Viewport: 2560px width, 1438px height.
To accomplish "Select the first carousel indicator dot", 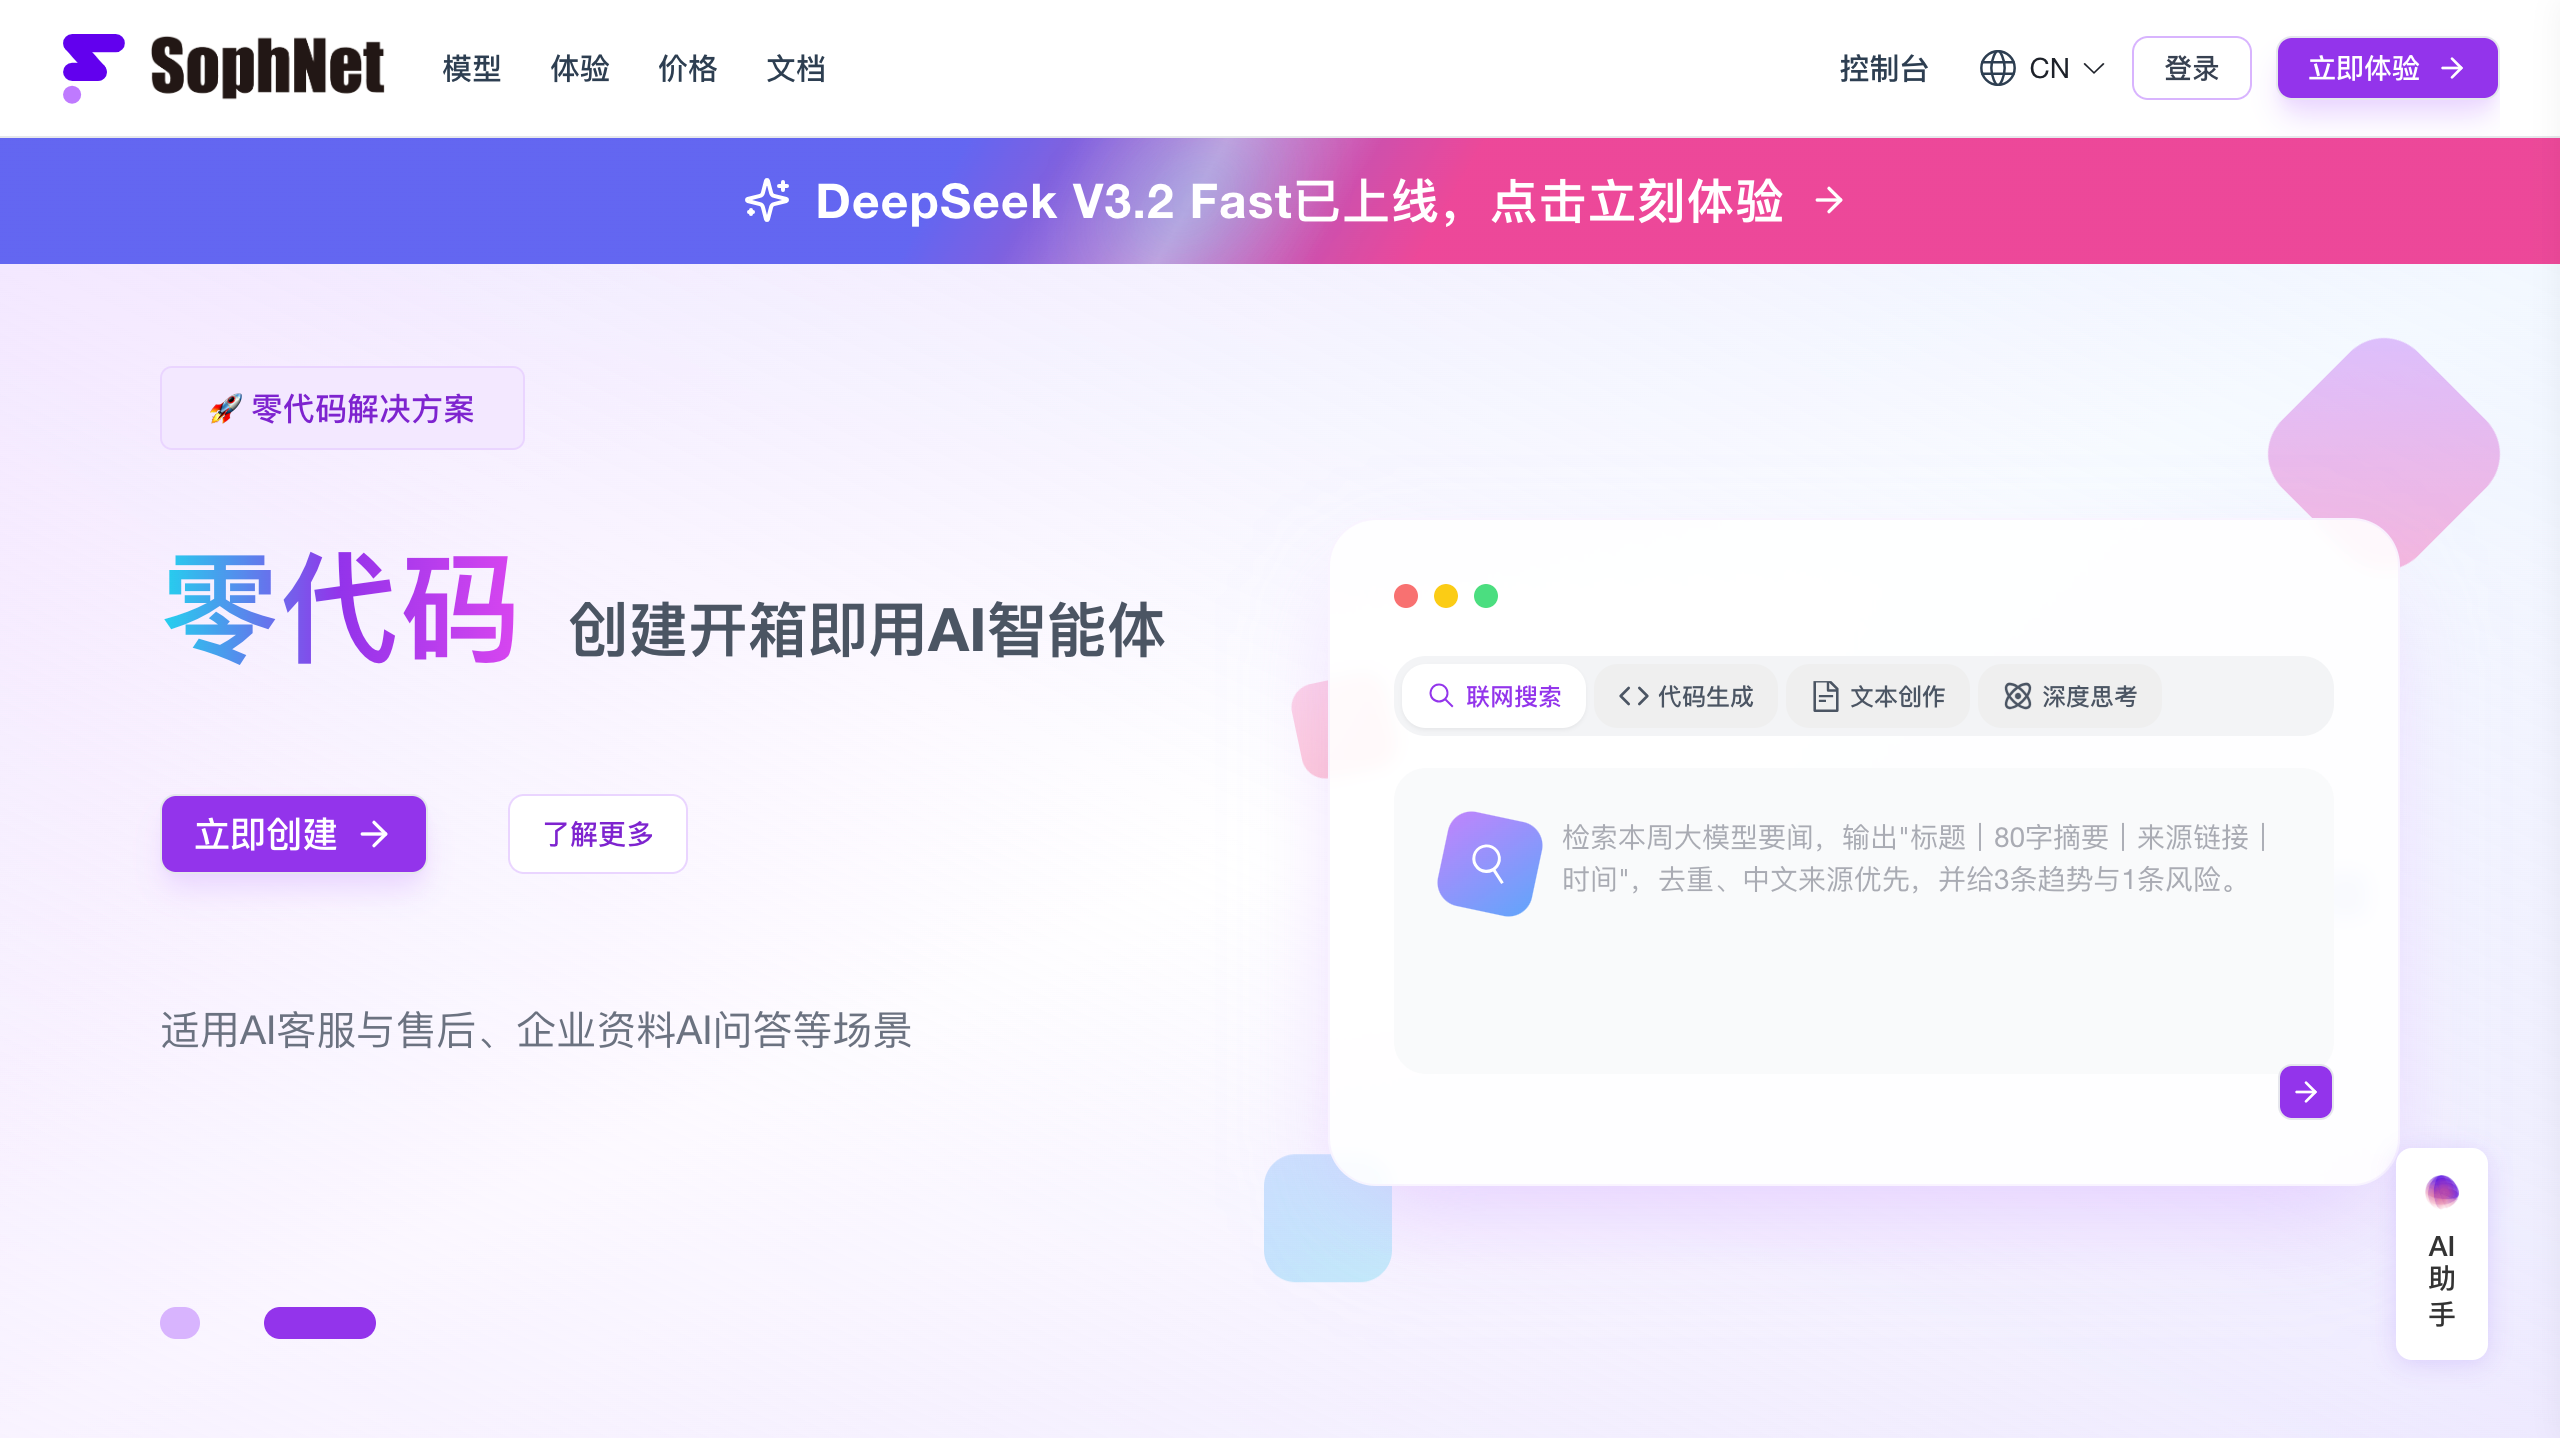I will [180, 1322].
